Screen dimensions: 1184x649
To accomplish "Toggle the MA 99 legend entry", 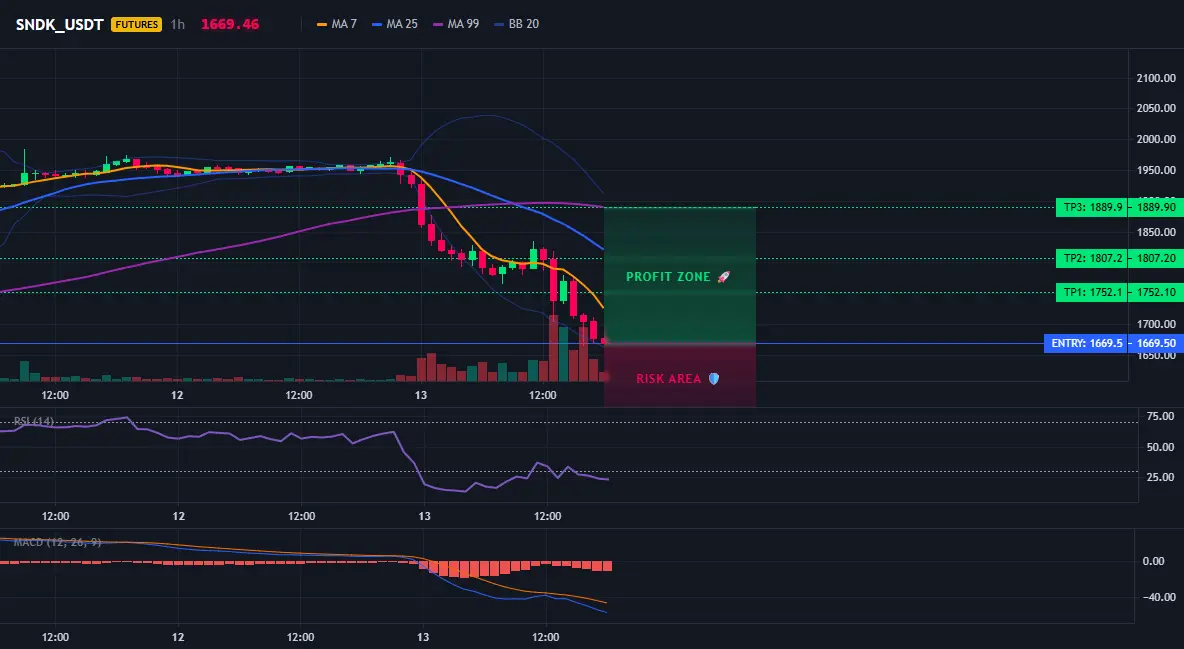I will click(x=456, y=24).
